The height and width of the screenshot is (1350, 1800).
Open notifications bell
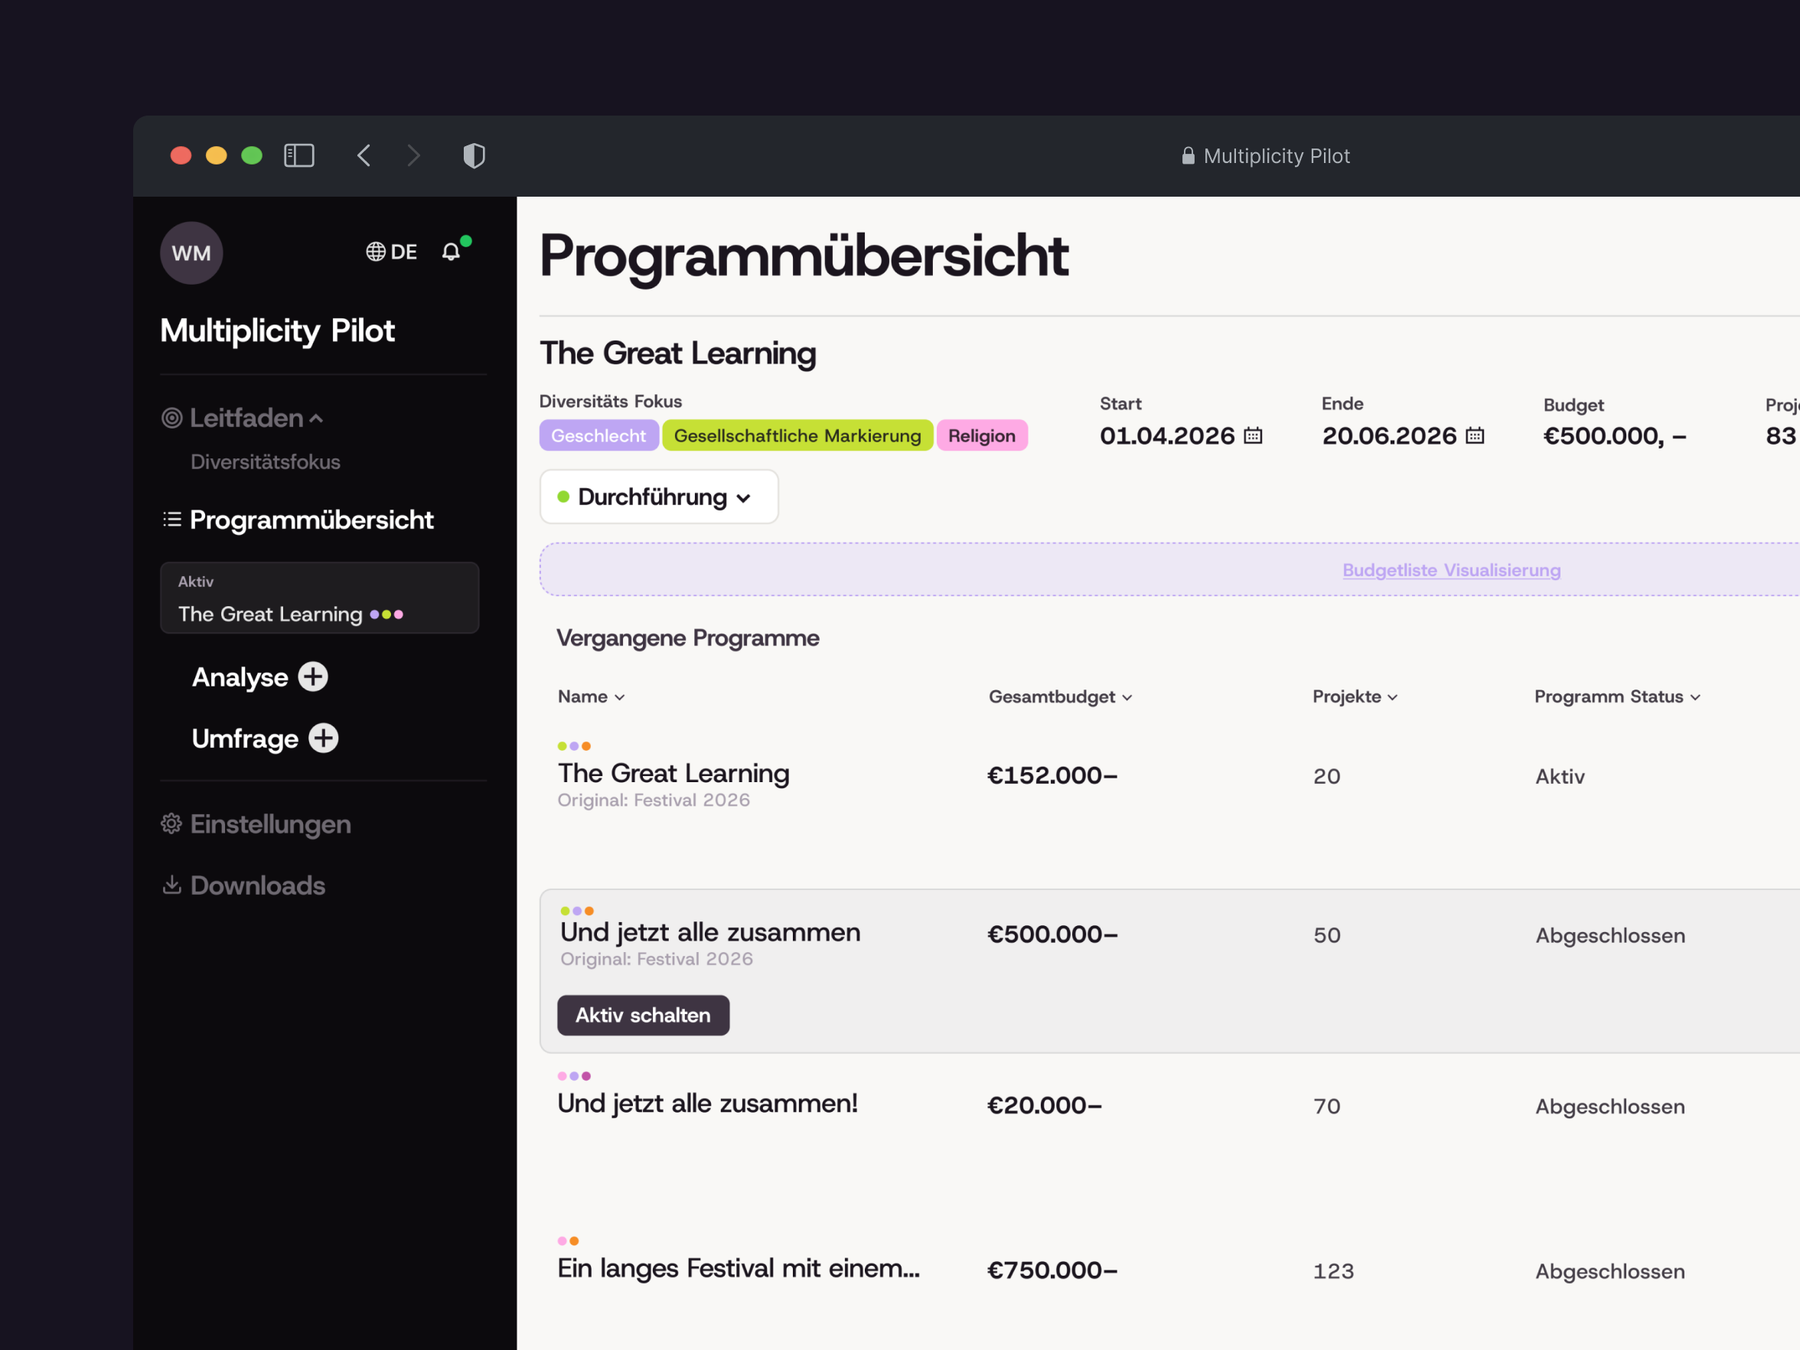click(452, 251)
